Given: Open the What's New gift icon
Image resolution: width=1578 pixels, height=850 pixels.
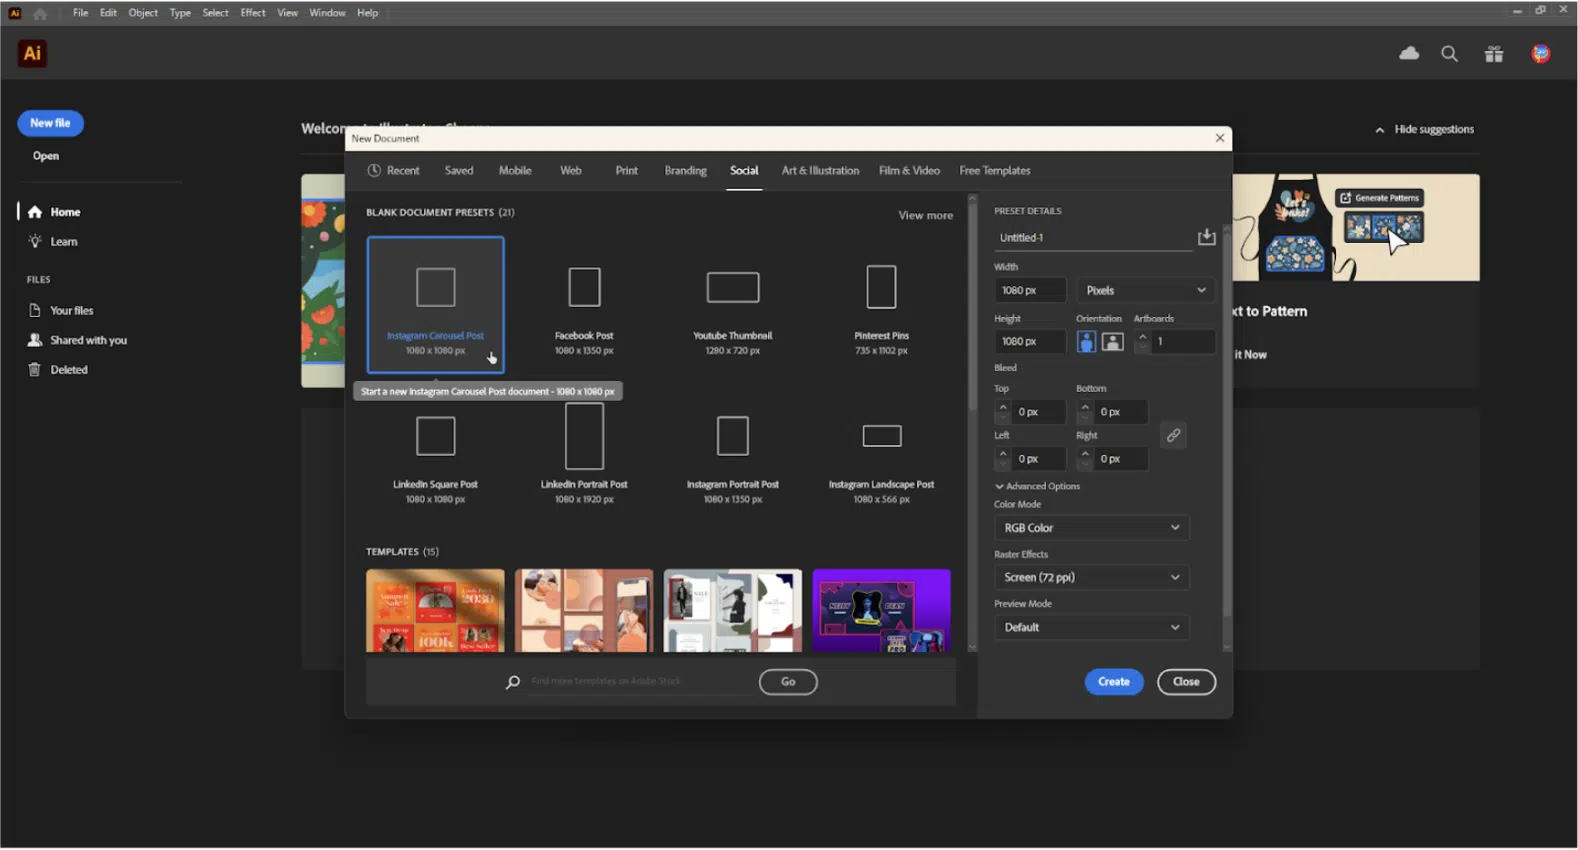Looking at the screenshot, I should tap(1494, 54).
